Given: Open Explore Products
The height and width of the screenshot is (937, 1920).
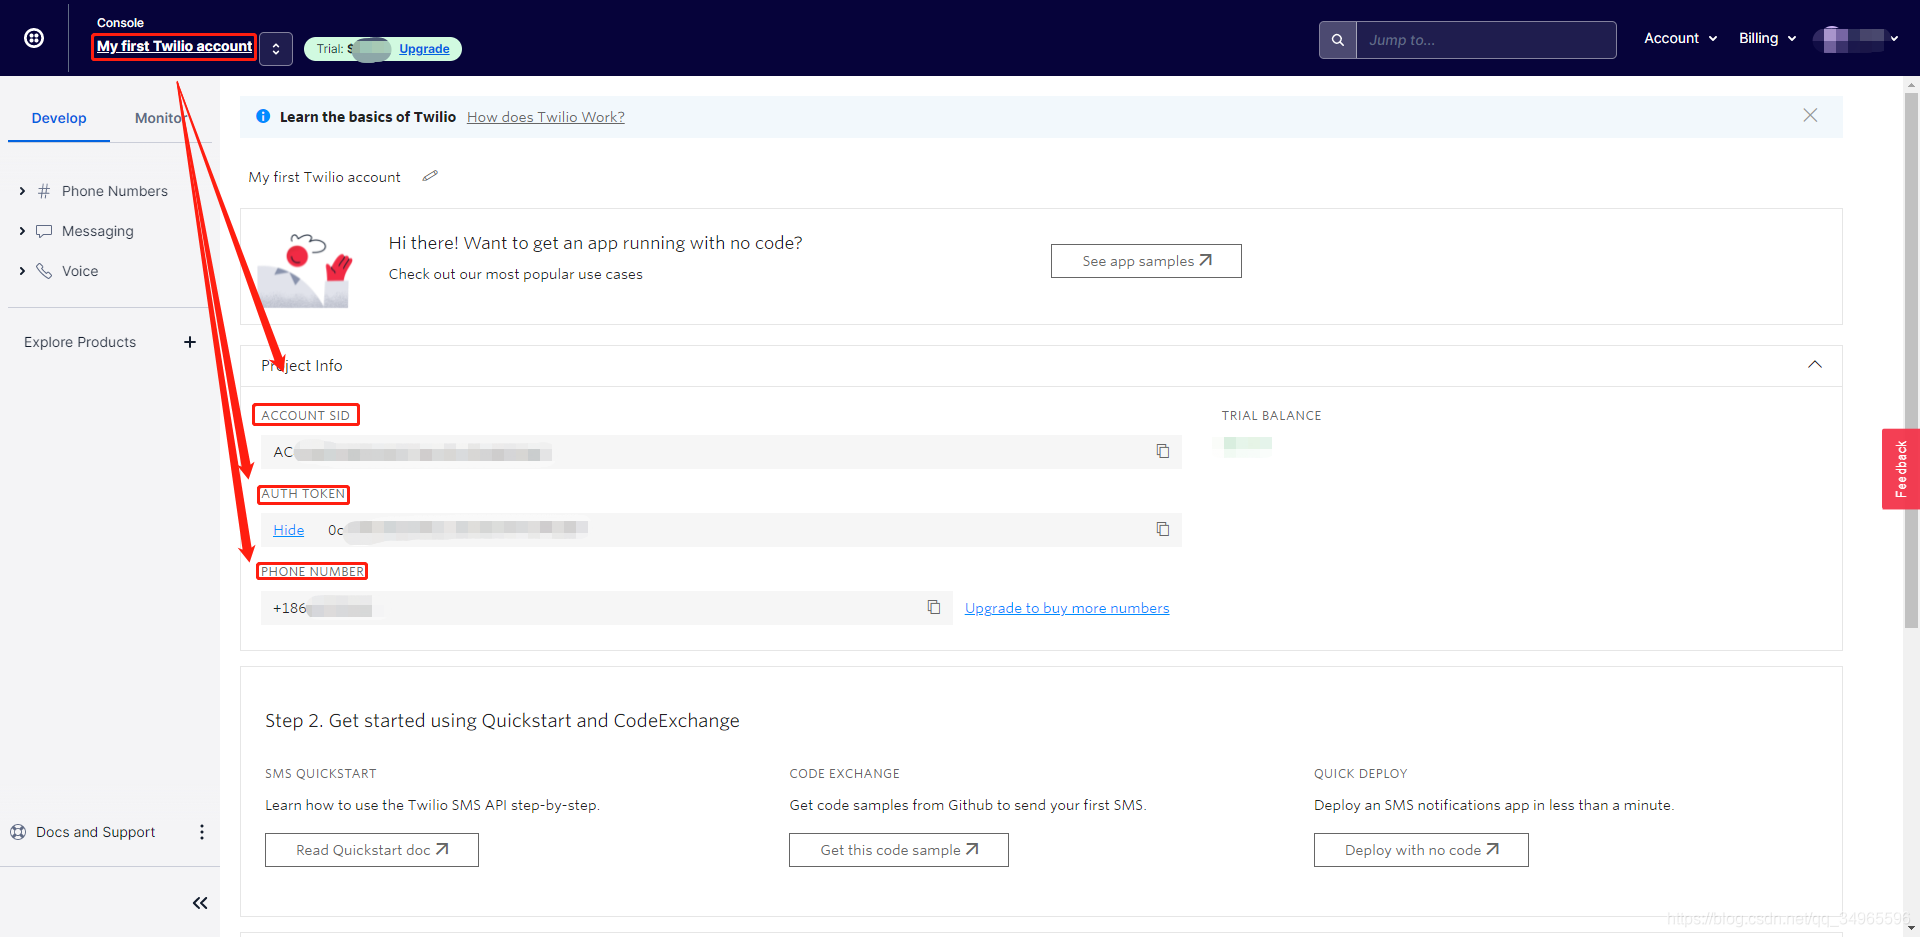Looking at the screenshot, I should click(80, 342).
